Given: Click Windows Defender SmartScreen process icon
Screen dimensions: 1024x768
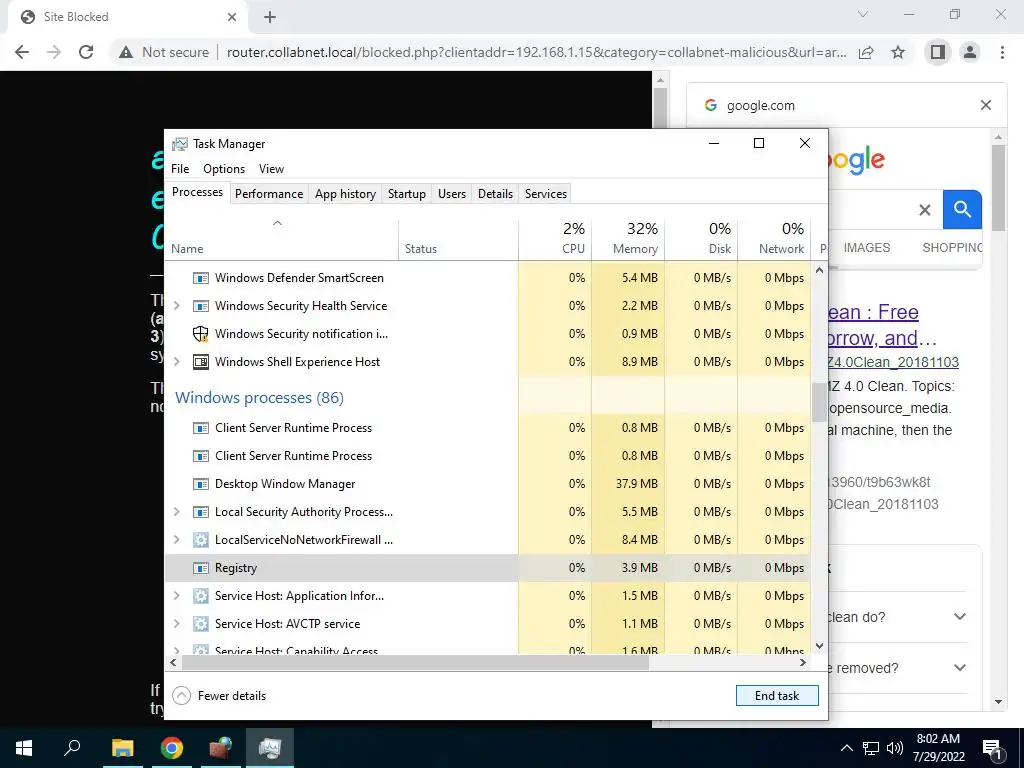Looking at the screenshot, I should click(x=200, y=278).
